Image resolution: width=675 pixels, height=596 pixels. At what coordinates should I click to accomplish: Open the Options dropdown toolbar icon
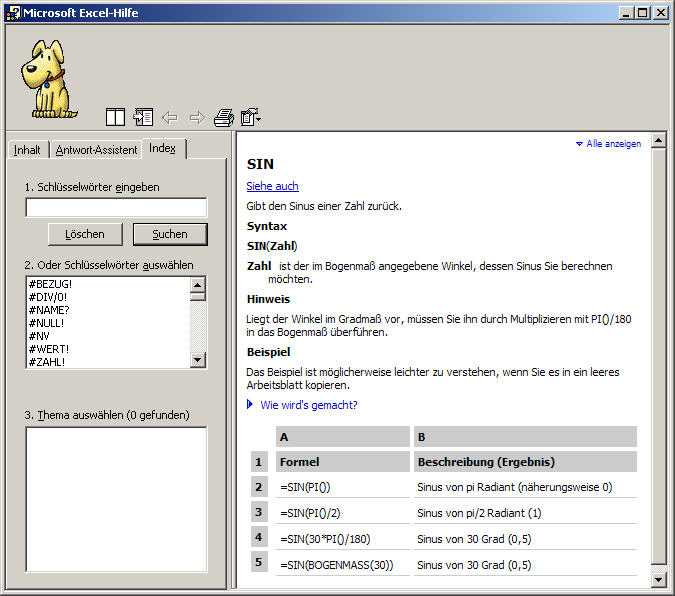tap(250, 117)
